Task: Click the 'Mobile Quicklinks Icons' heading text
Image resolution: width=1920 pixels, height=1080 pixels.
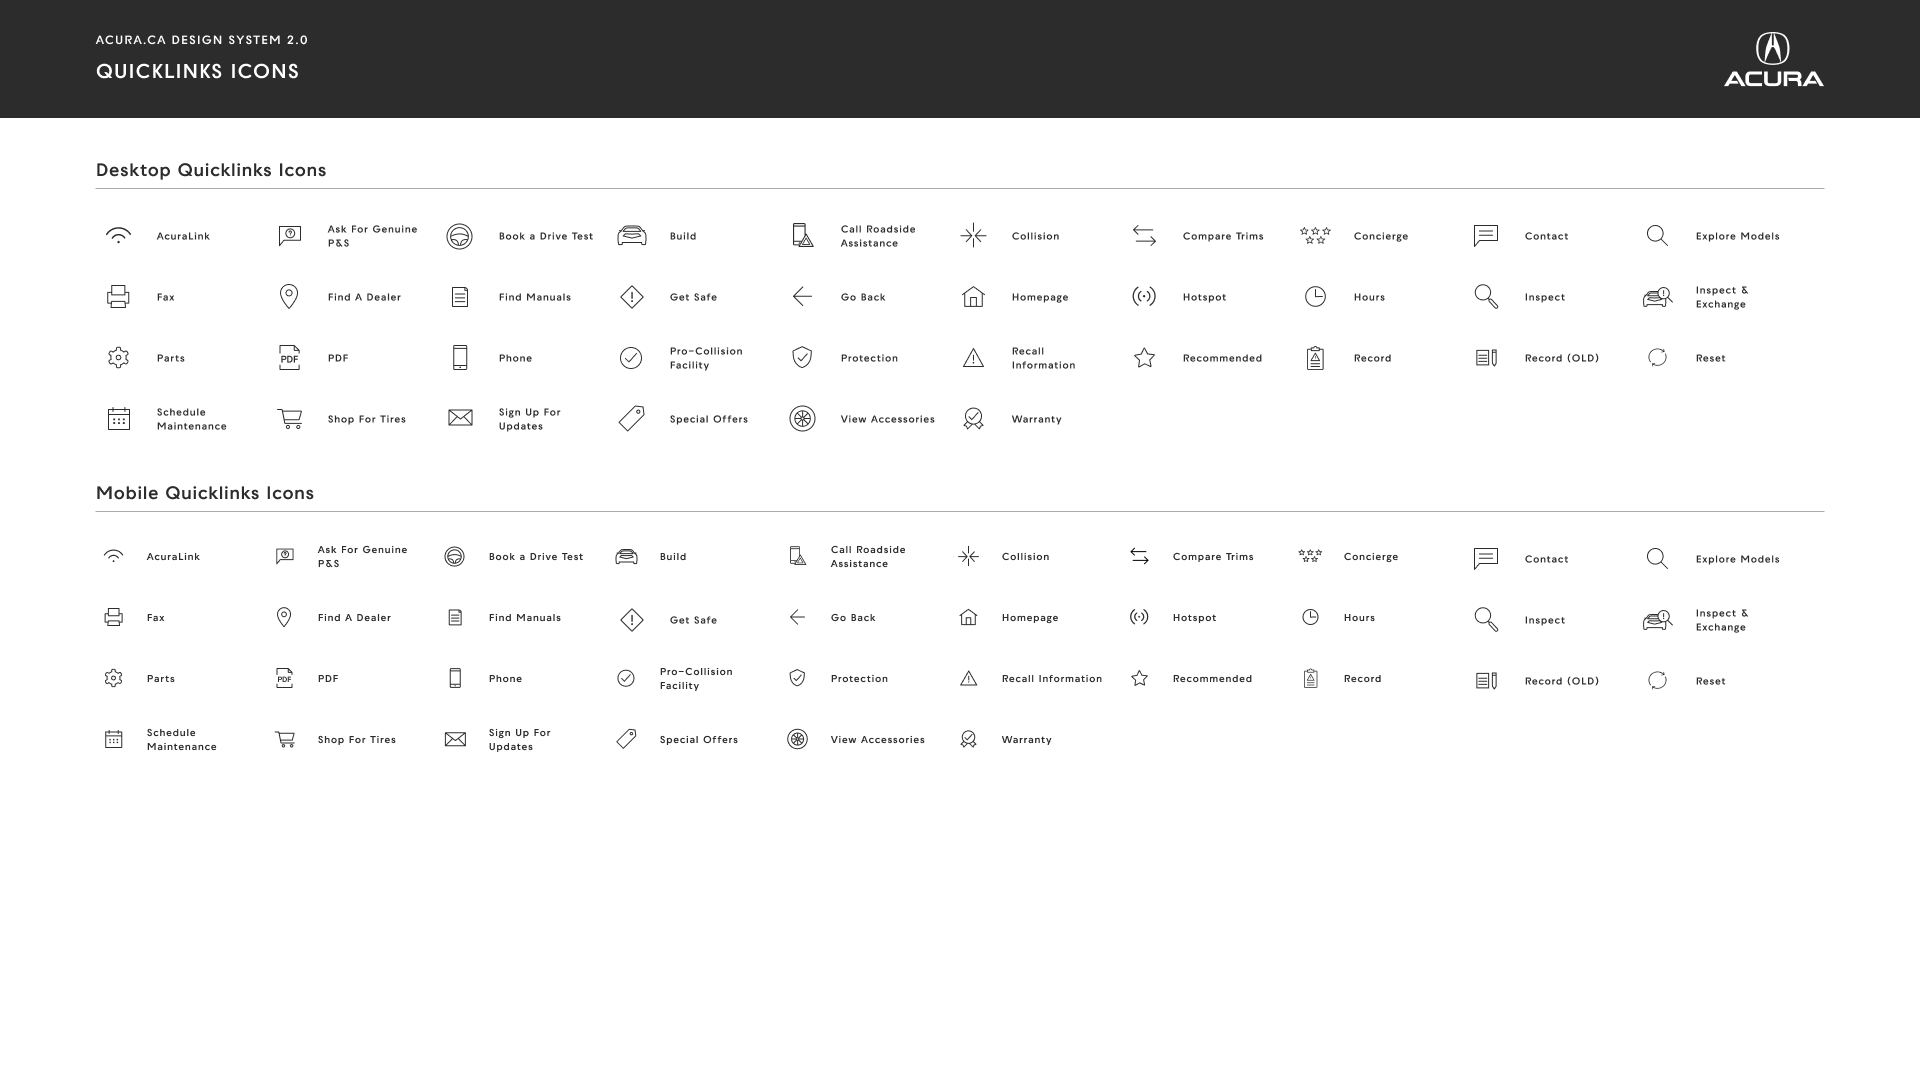Action: pos(205,493)
